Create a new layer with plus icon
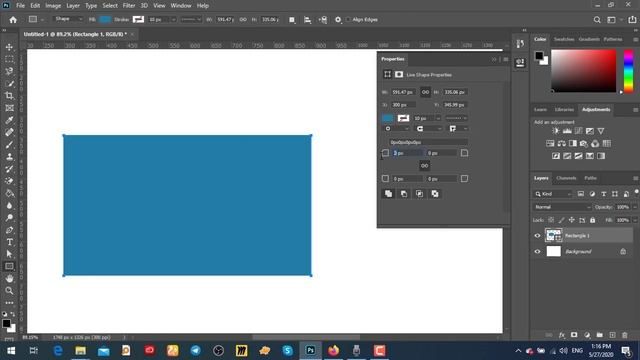The height and width of the screenshot is (360, 640). pos(612,335)
